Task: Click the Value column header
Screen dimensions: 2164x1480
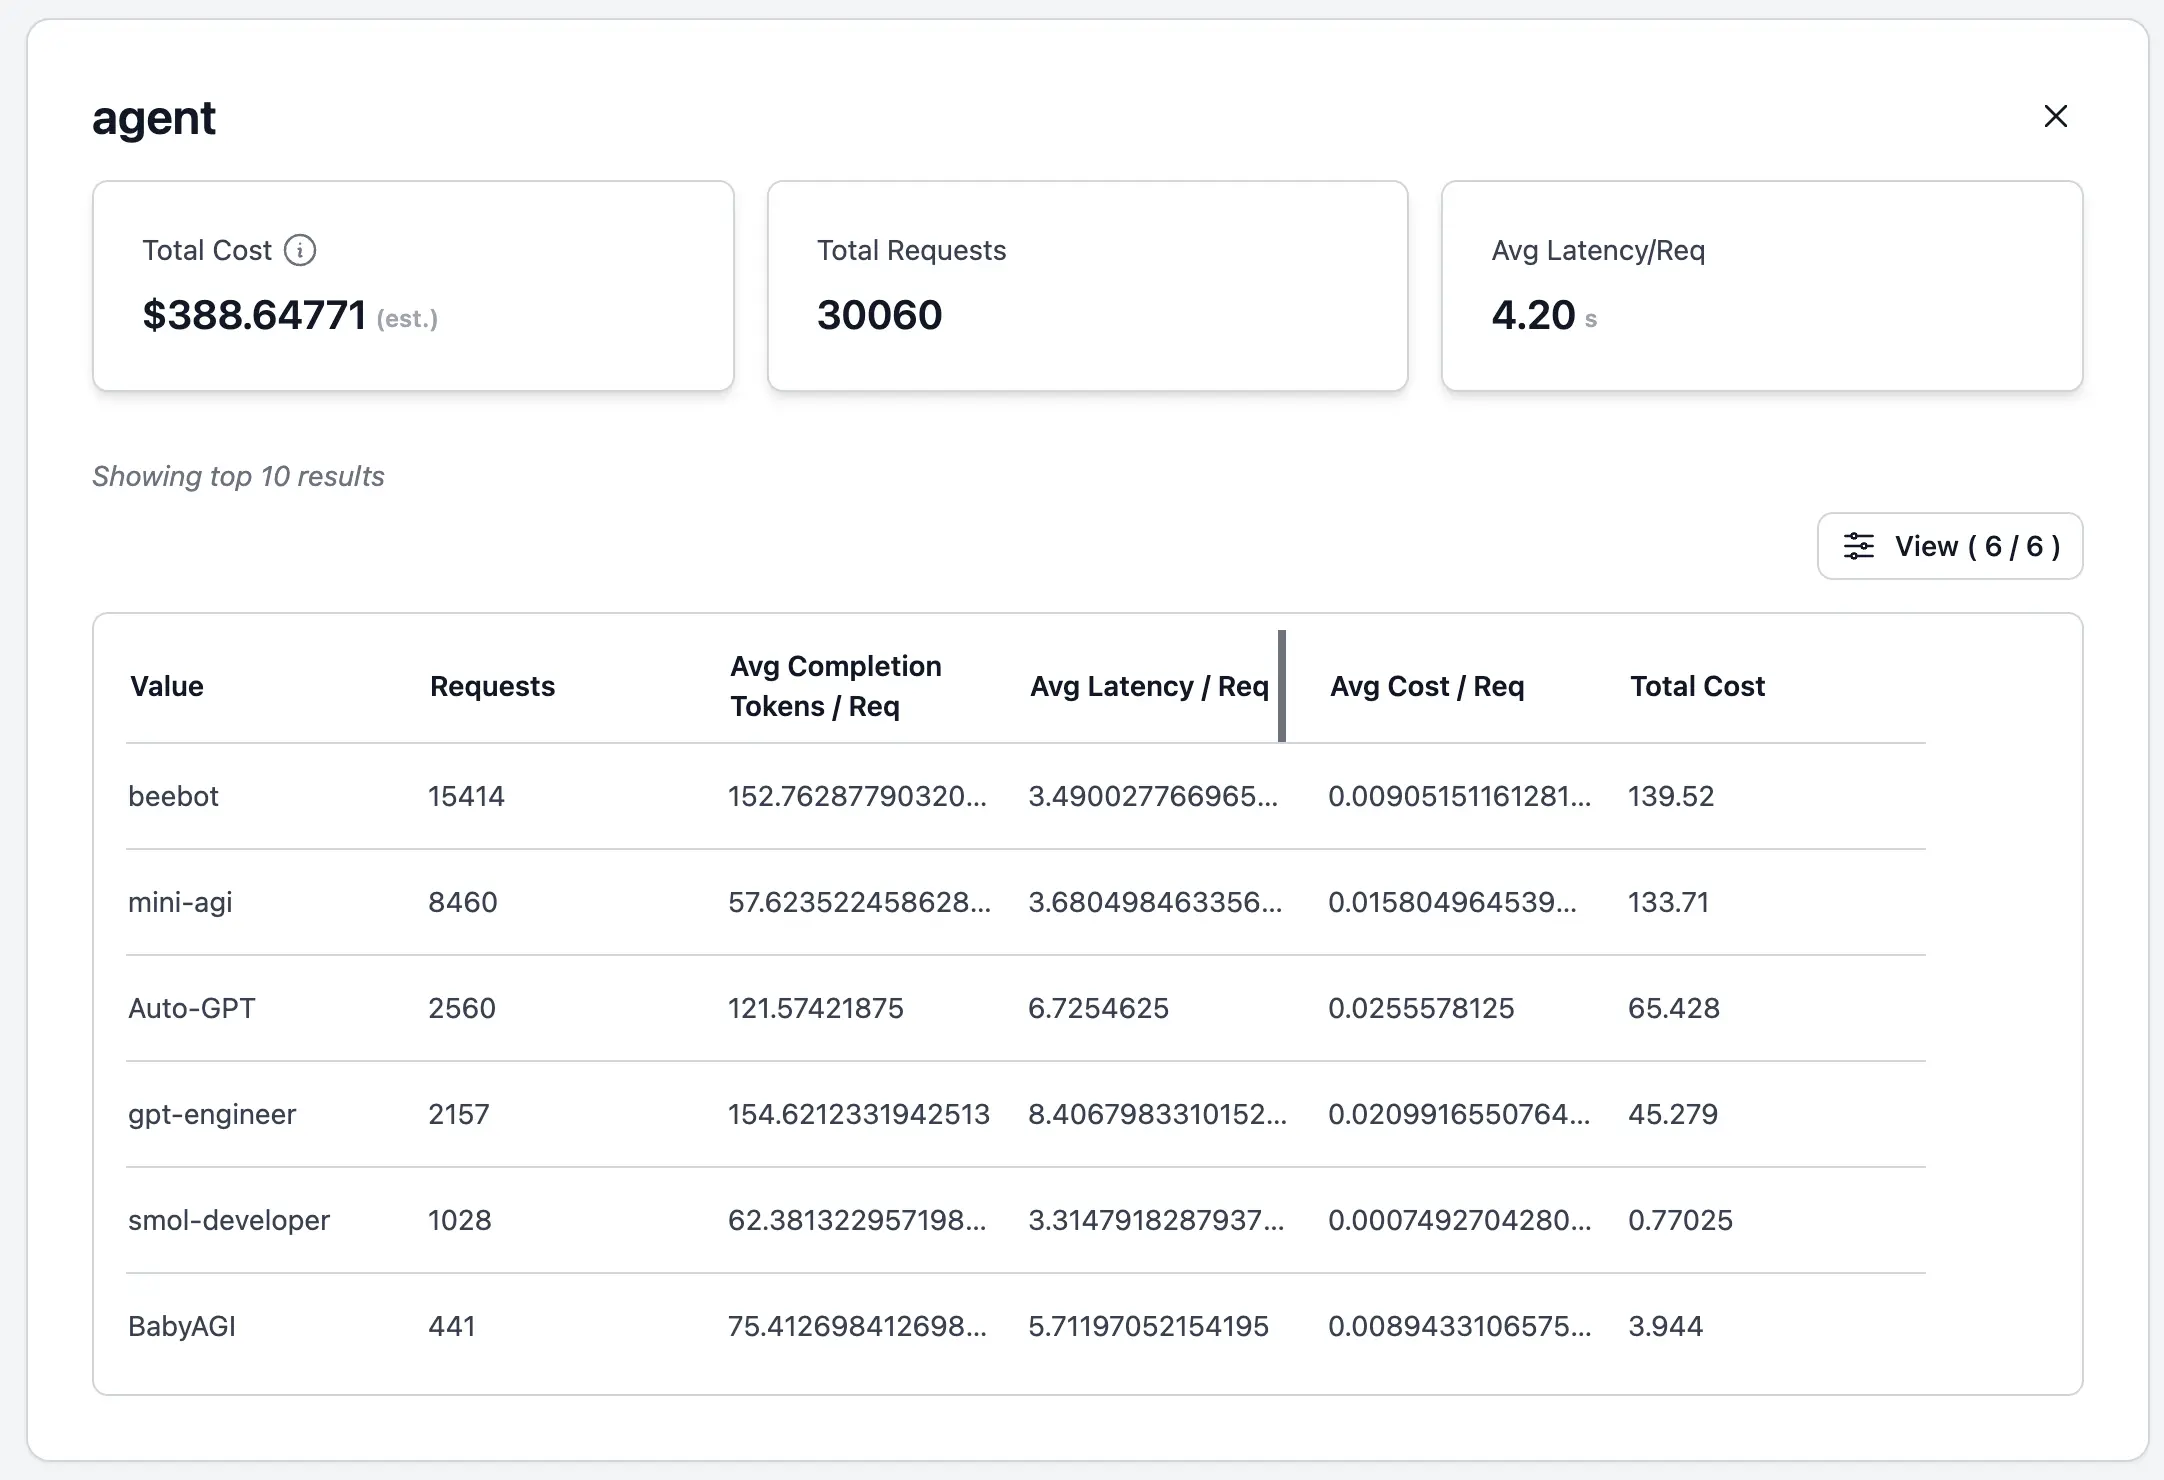Action: (x=167, y=686)
